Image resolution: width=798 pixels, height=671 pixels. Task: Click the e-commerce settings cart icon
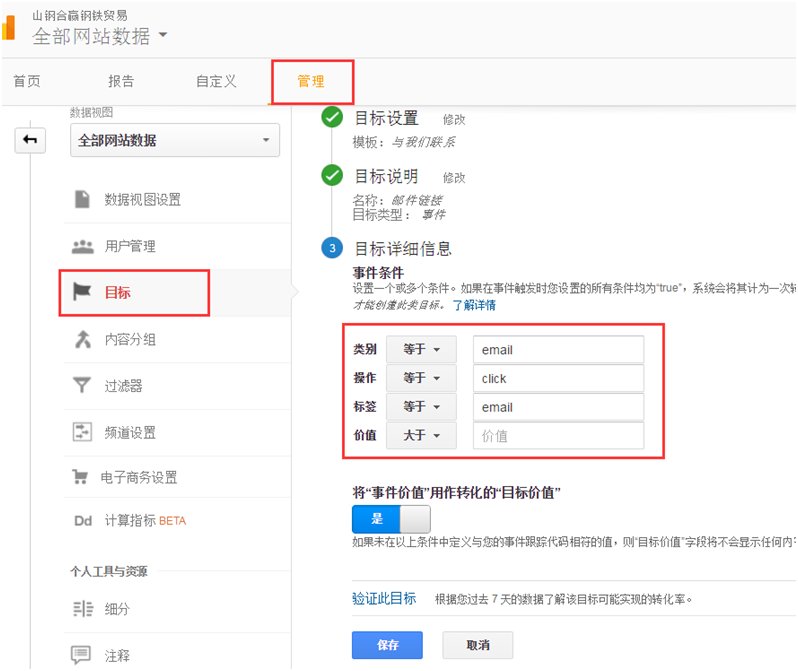82,477
